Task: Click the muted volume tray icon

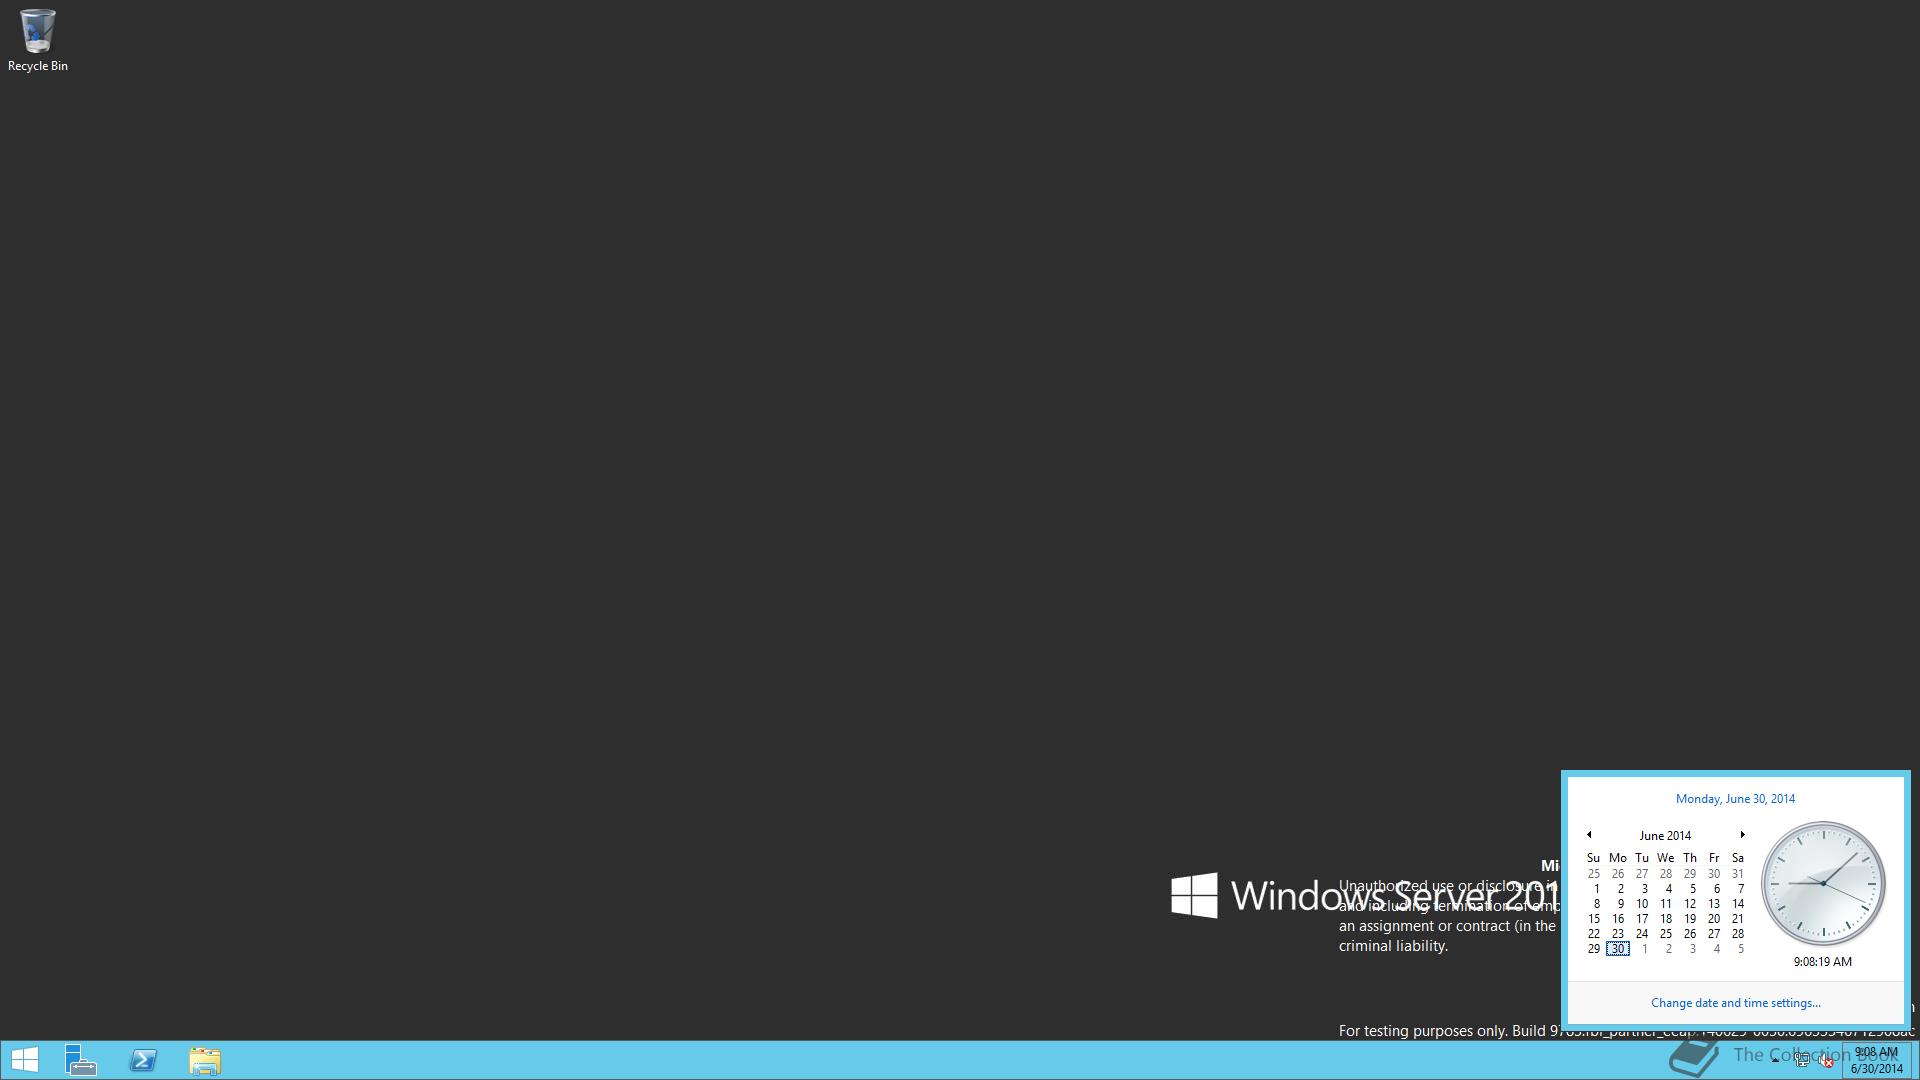Action: tap(1825, 1060)
